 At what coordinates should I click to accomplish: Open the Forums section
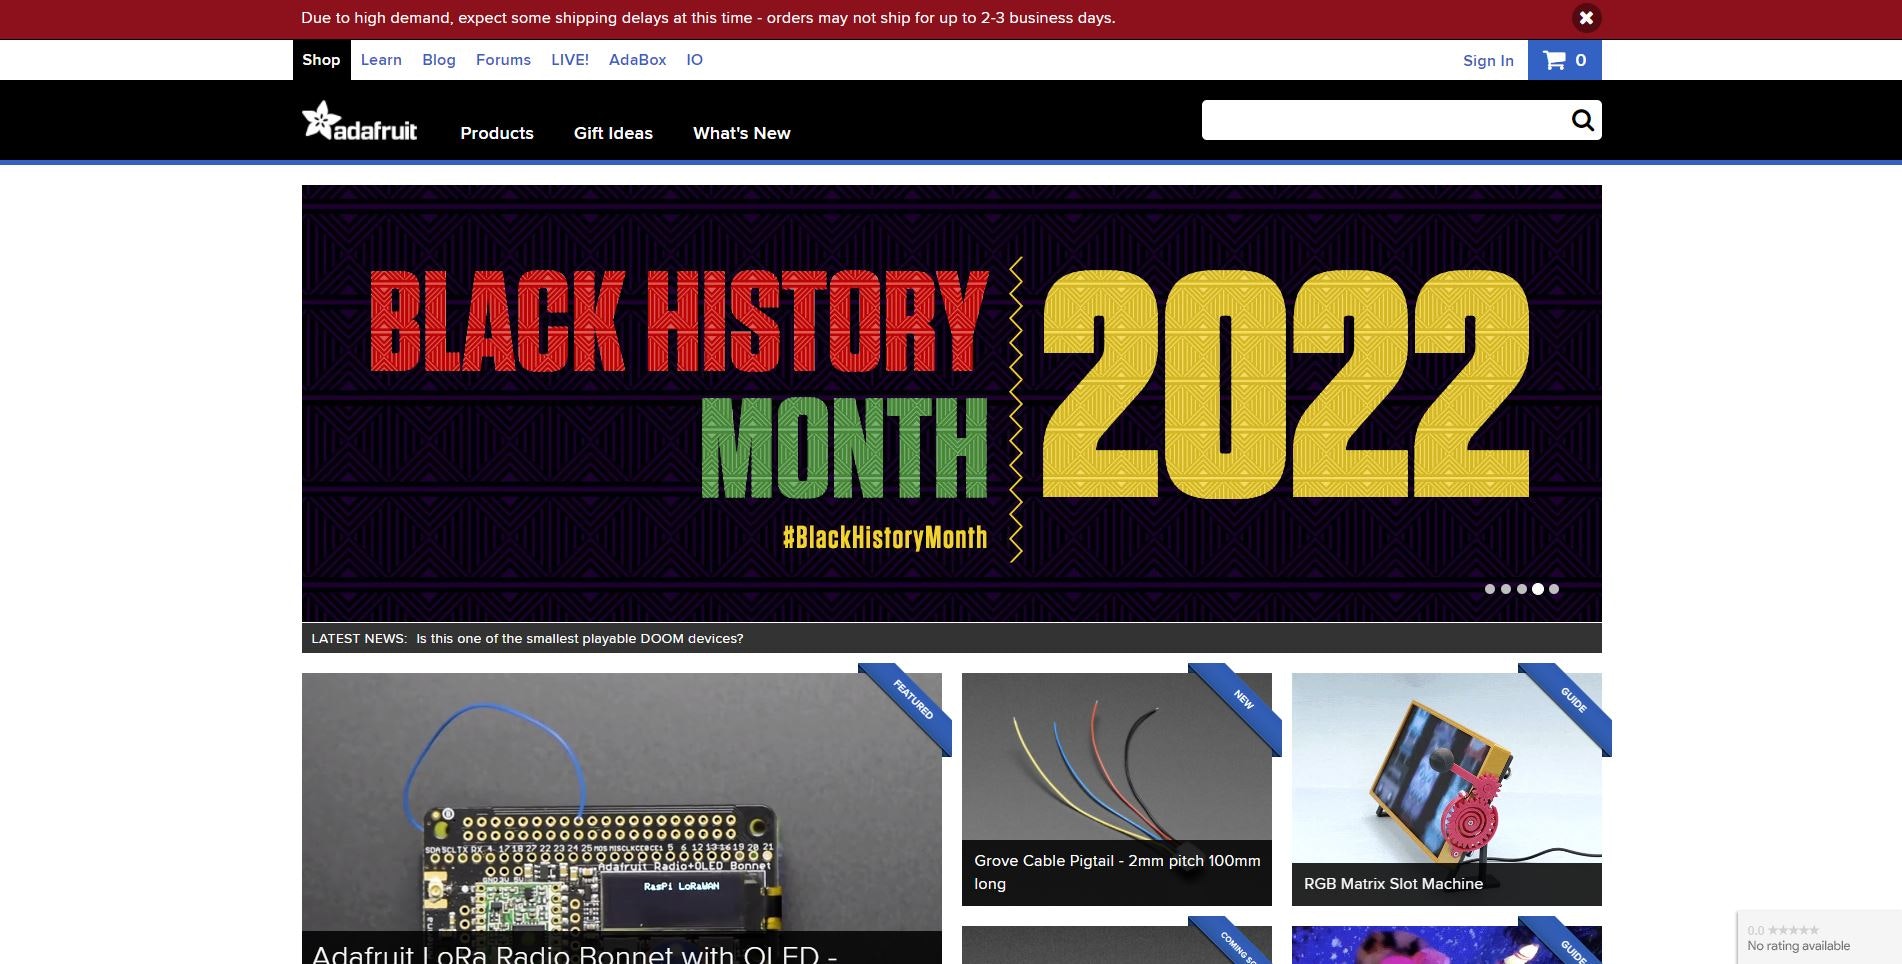pos(503,59)
